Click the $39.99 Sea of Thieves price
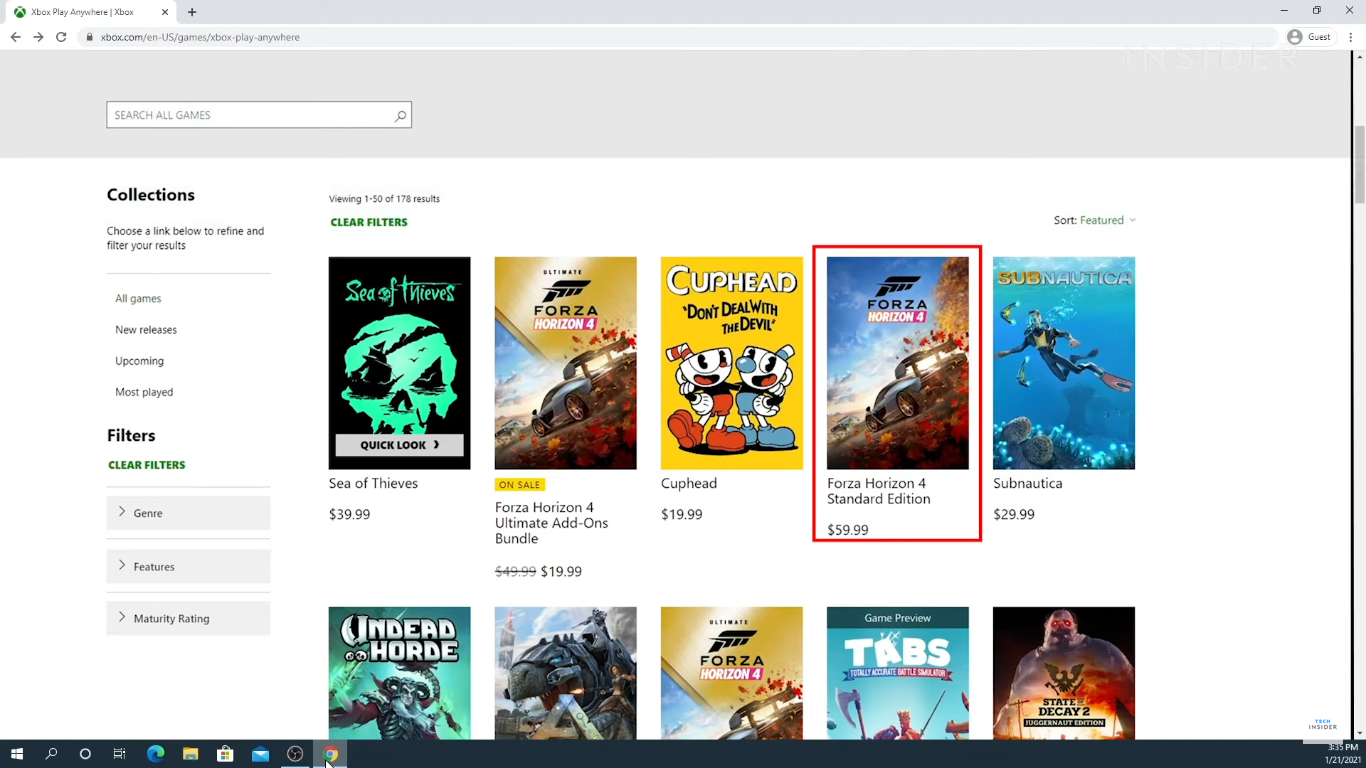 [x=349, y=514]
